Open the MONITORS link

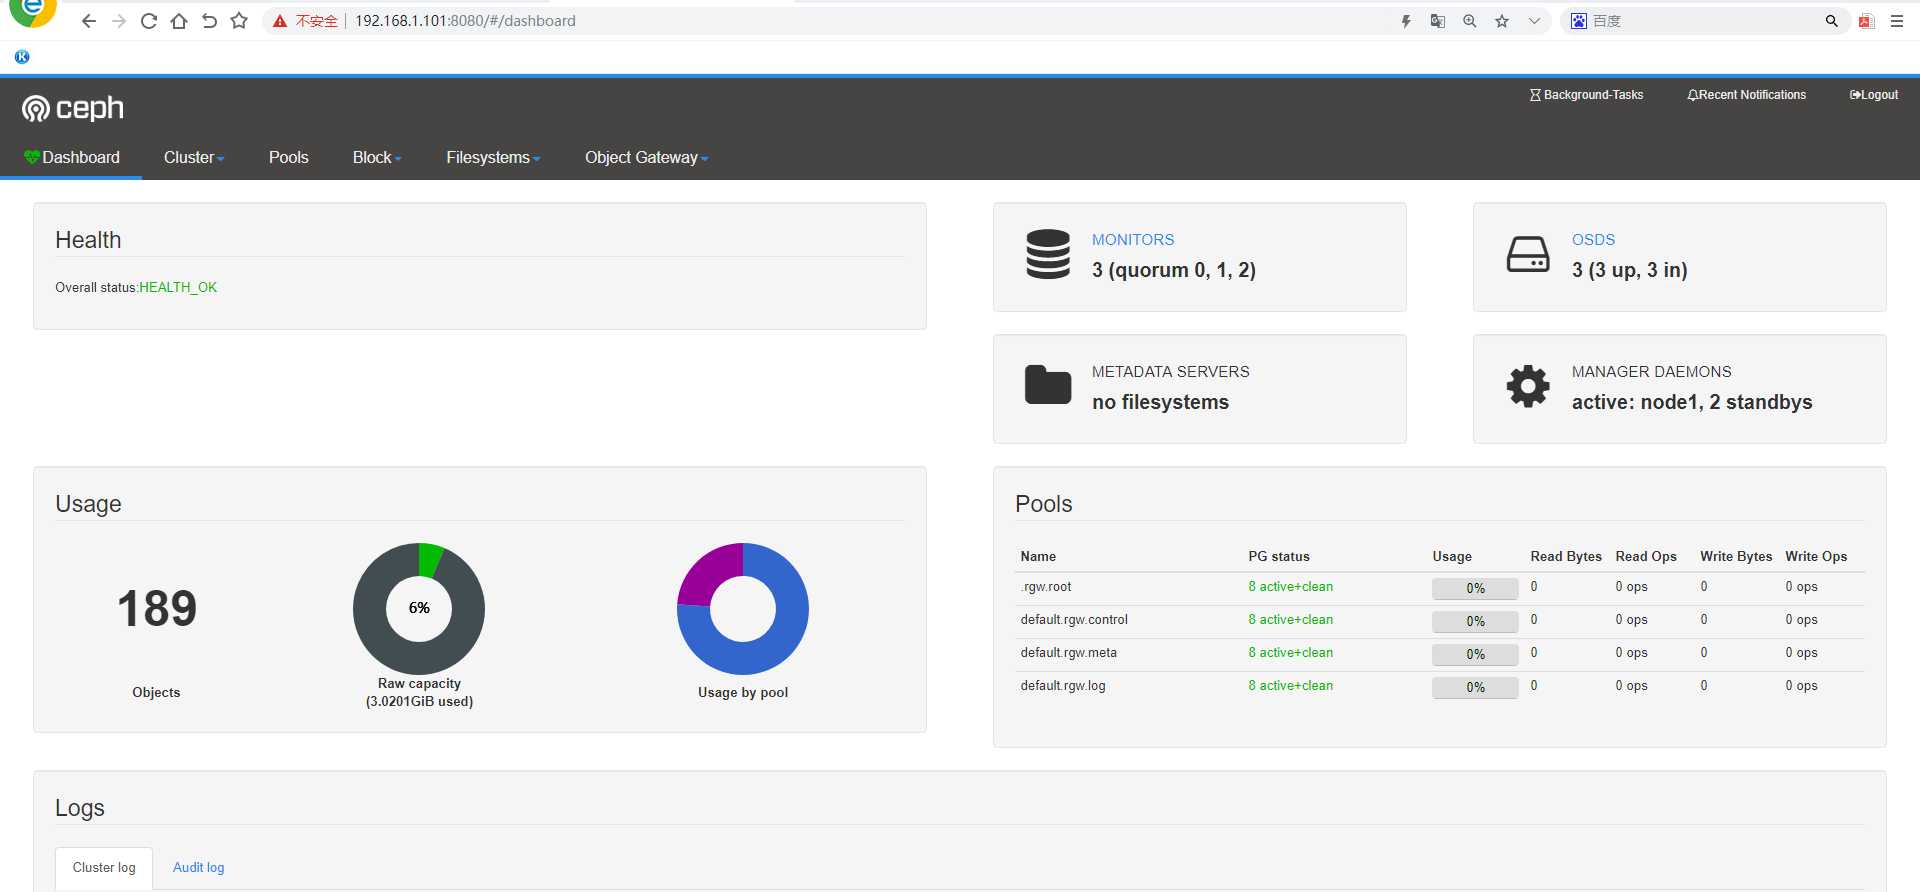[1133, 240]
